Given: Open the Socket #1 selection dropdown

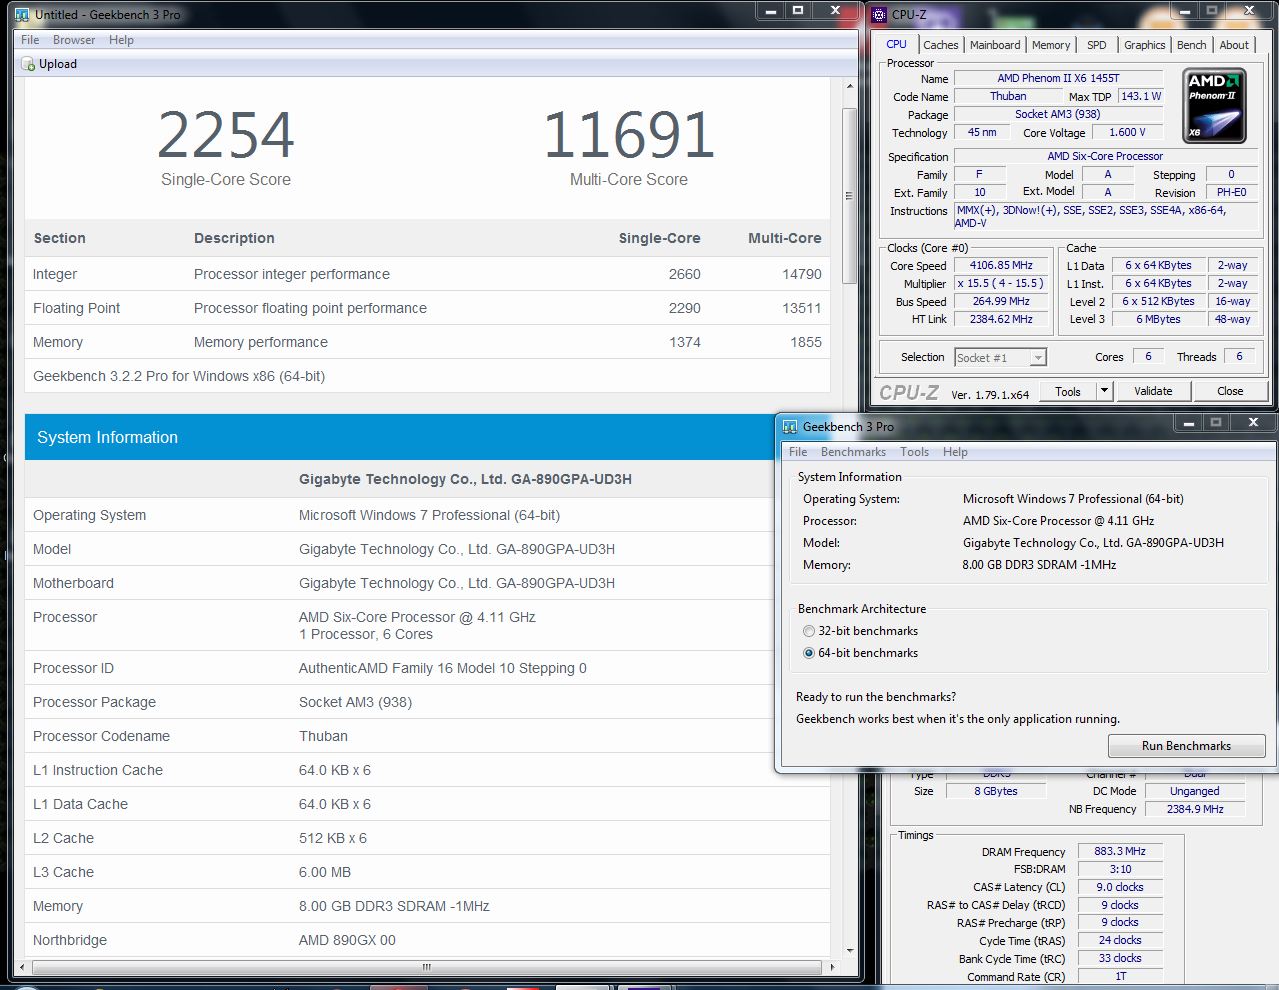Looking at the screenshot, I should (1000, 357).
